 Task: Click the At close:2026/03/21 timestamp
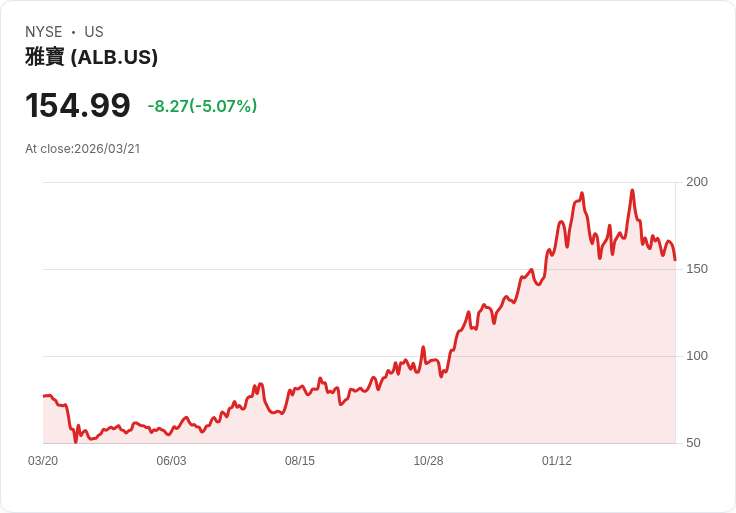point(83,149)
